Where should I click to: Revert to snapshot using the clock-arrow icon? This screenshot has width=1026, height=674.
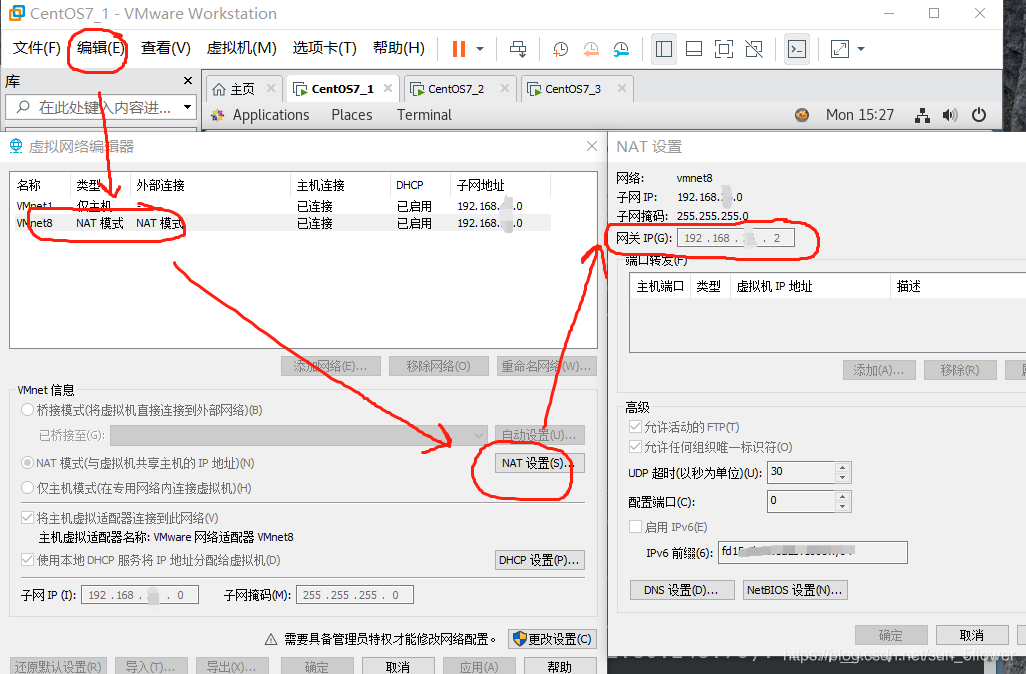(590, 49)
